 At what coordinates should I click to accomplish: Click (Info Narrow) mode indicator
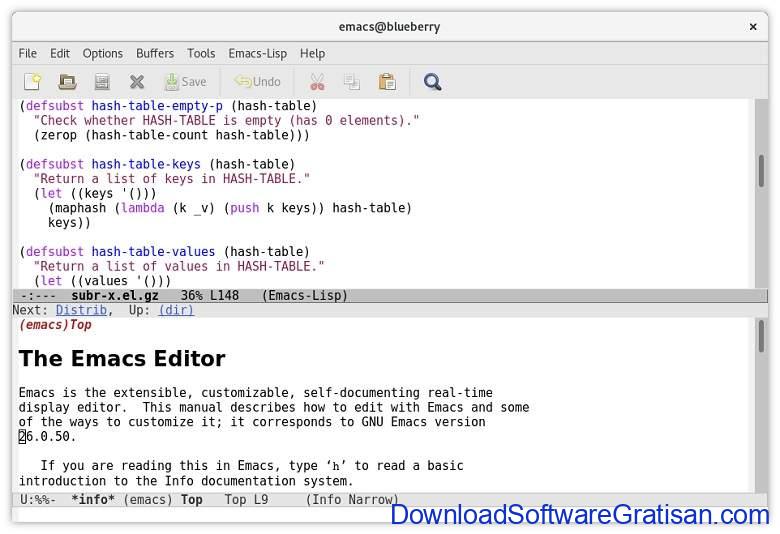(x=352, y=499)
